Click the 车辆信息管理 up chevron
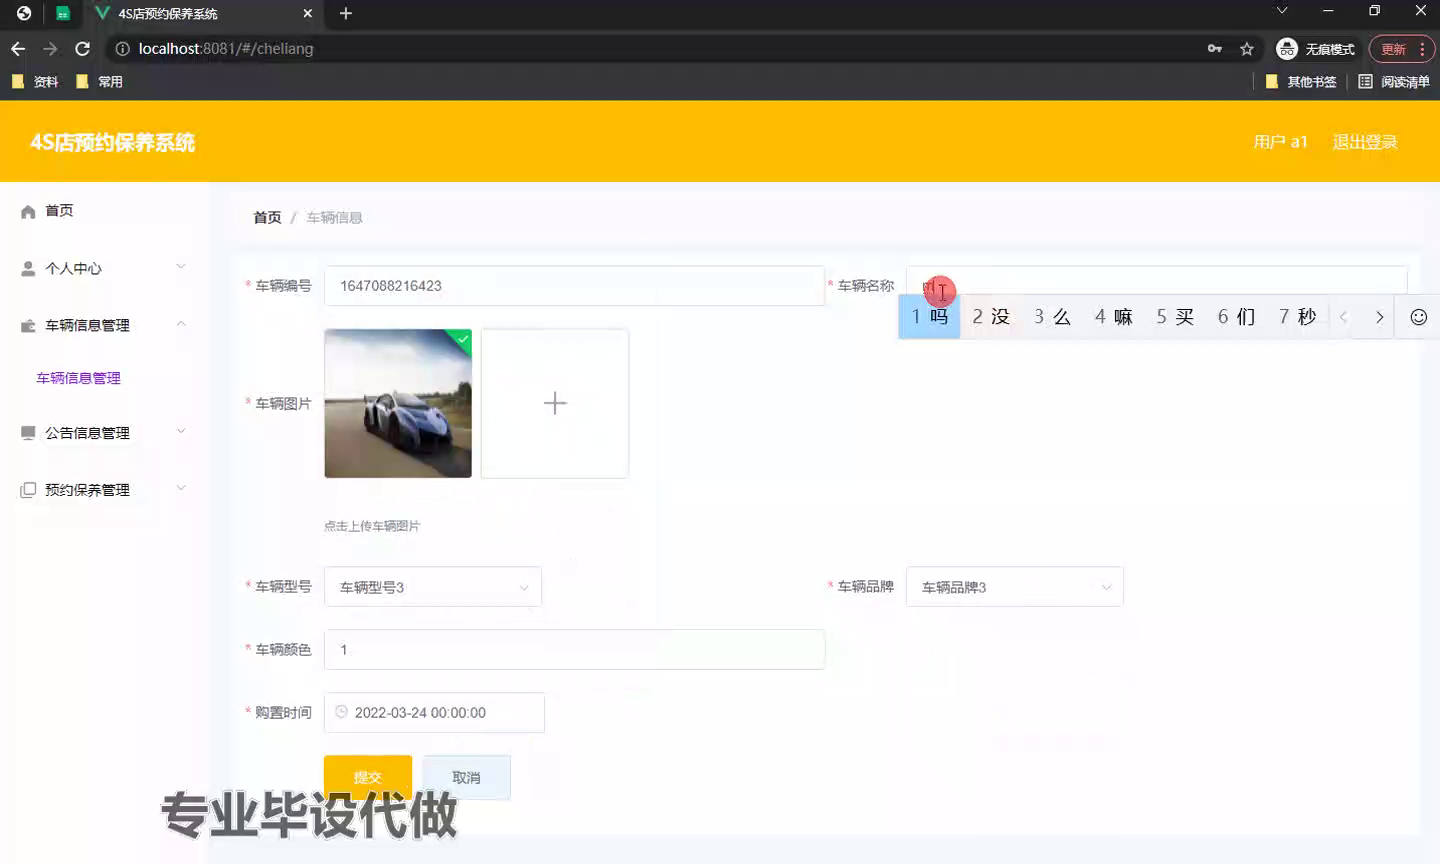The height and width of the screenshot is (864, 1440). (x=181, y=323)
